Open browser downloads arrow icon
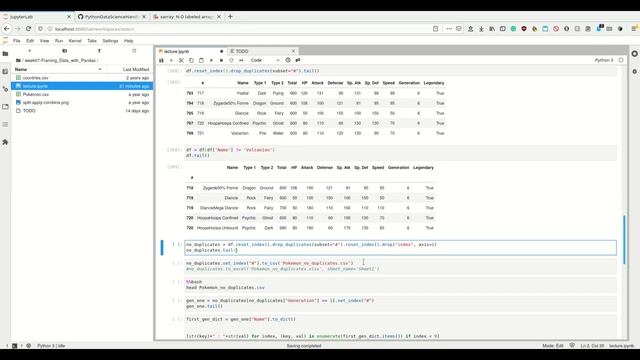The image size is (640, 360). [481, 29]
